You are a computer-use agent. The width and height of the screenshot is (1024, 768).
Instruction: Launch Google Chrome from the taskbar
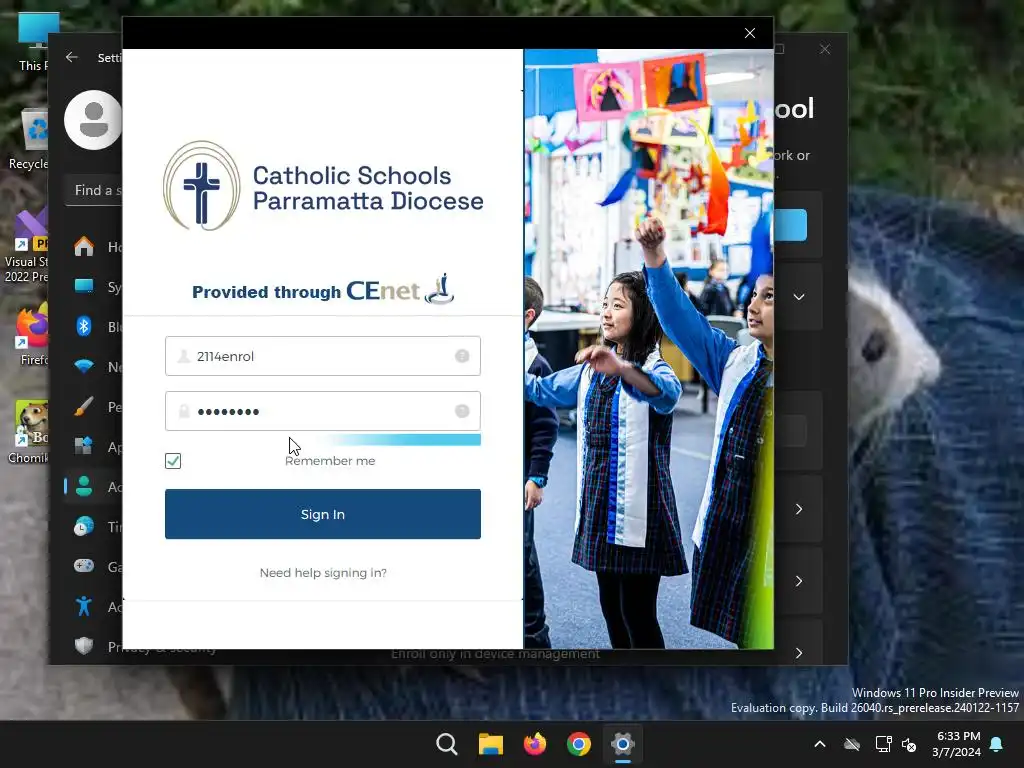pyautogui.click(x=579, y=744)
